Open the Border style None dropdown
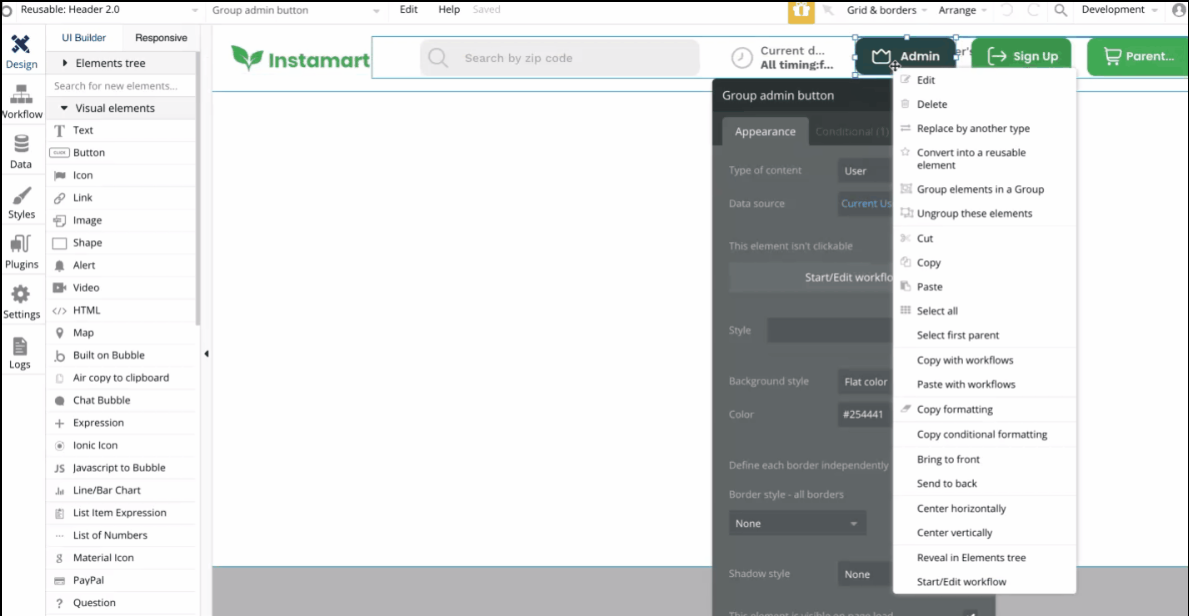The width and height of the screenshot is (1189, 616). tap(797, 523)
